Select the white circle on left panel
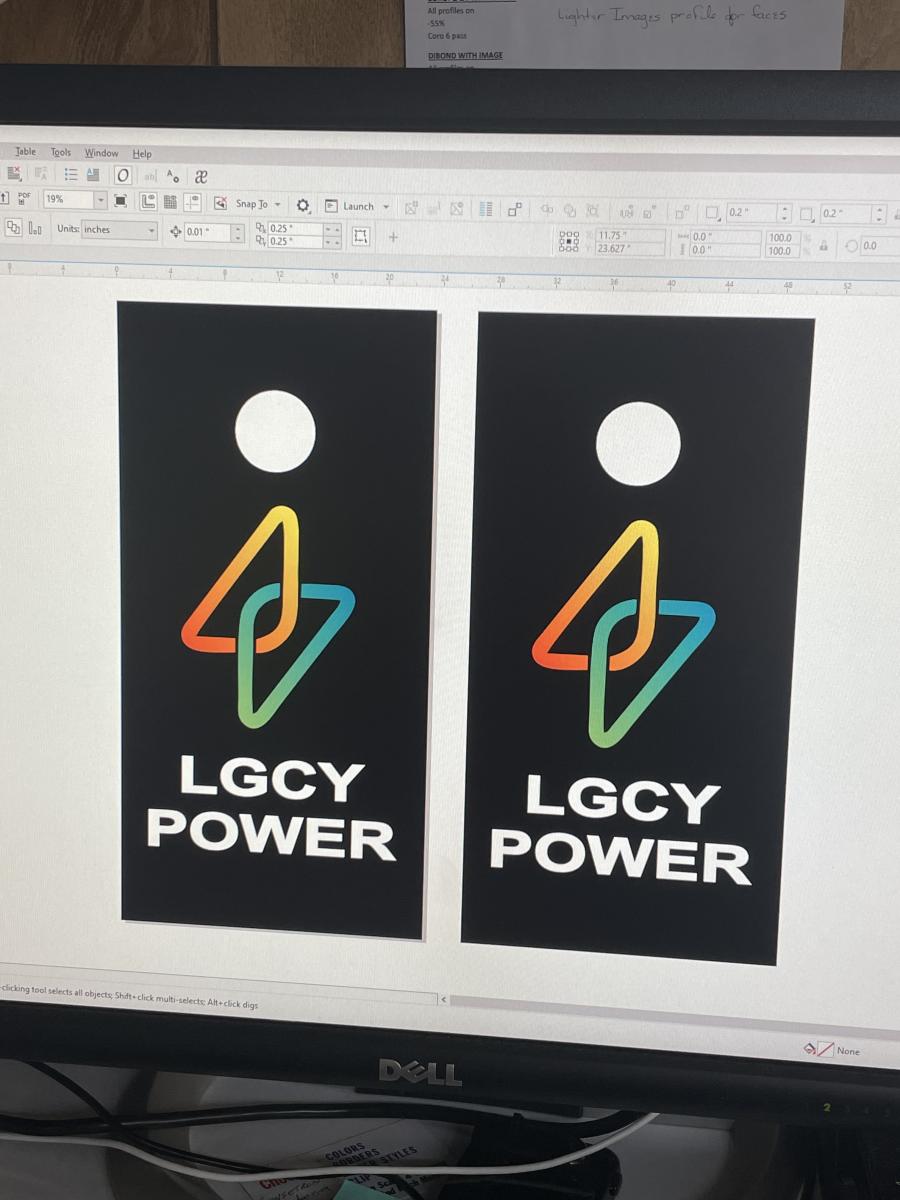Screen dimensions: 900x1200 [x=275, y=431]
